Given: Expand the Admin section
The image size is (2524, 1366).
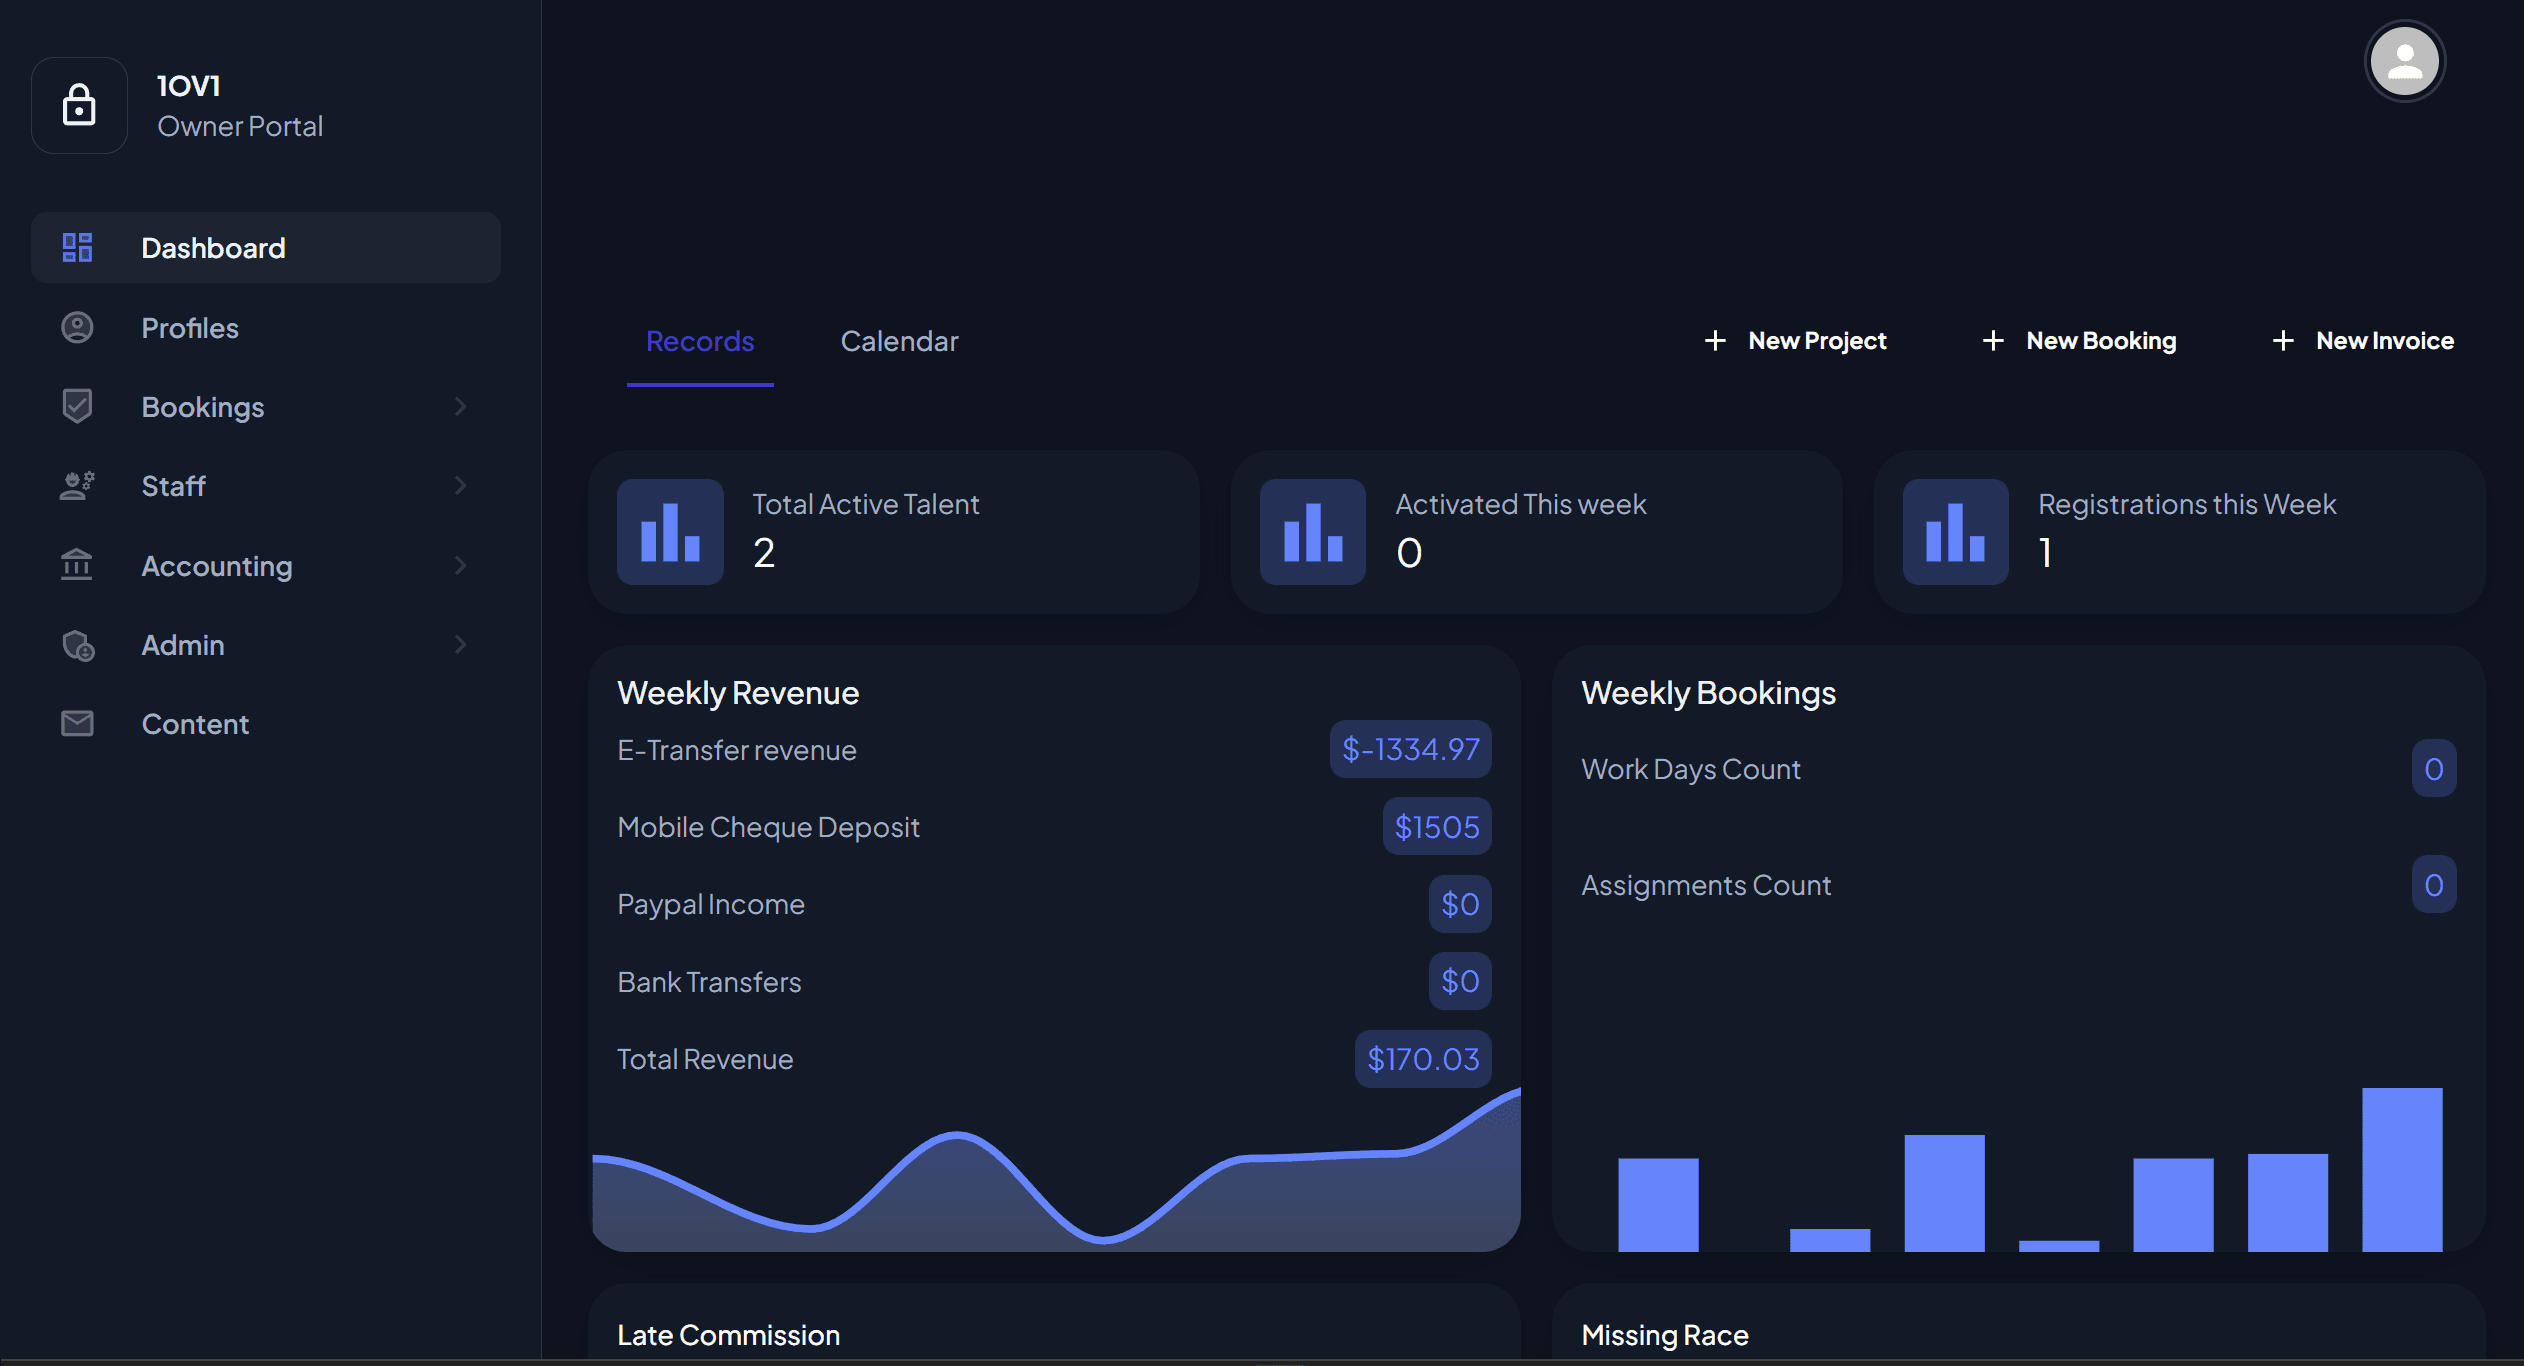Looking at the screenshot, I should tap(460, 644).
